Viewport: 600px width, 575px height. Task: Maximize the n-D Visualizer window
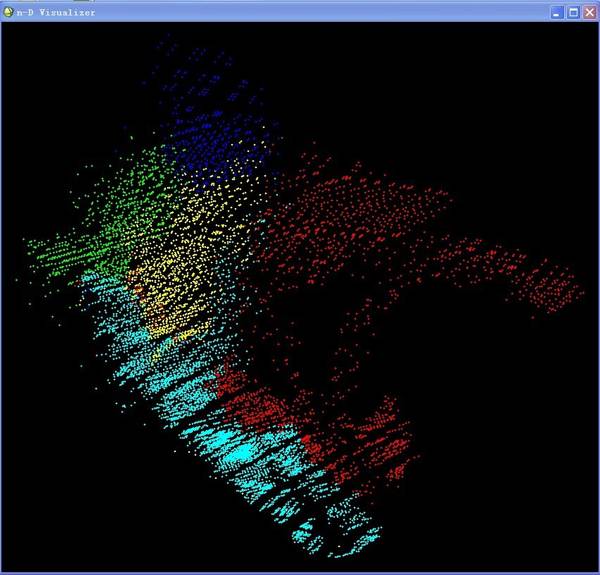573,13
